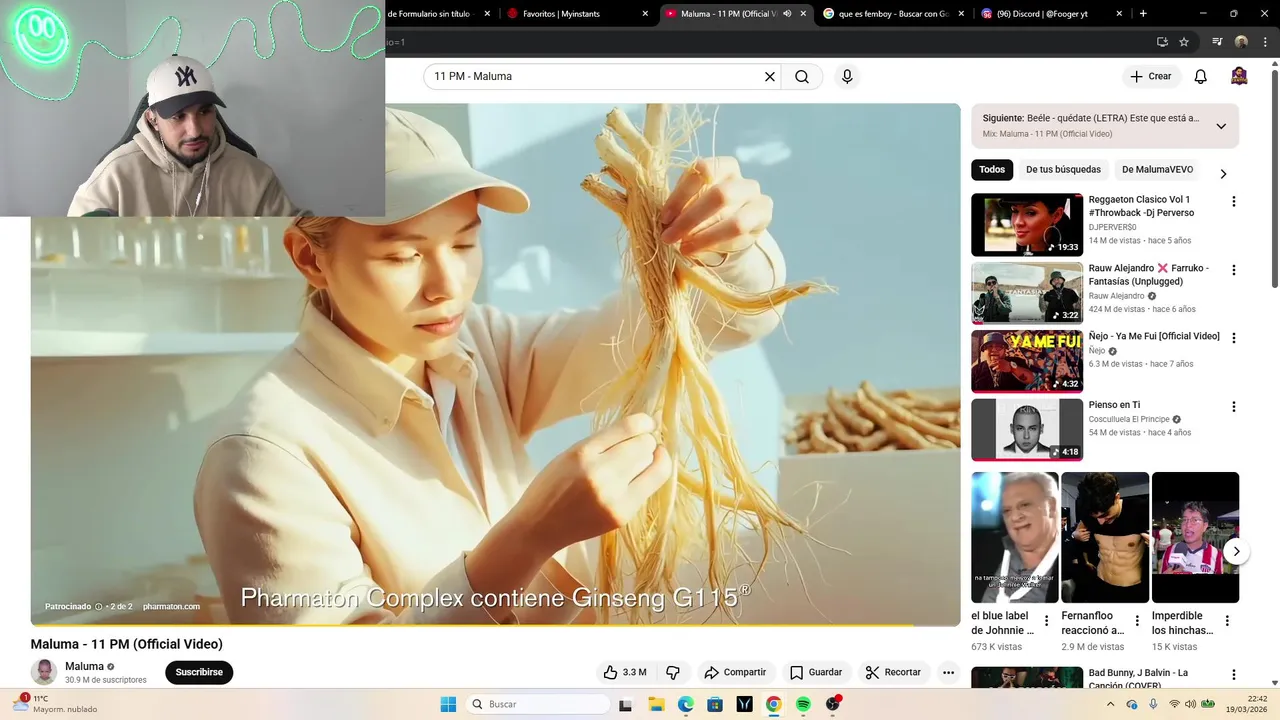Click the Windows taskbar Buscar box
Image resolution: width=1280 pixels, height=720 pixels.
[x=538, y=704]
